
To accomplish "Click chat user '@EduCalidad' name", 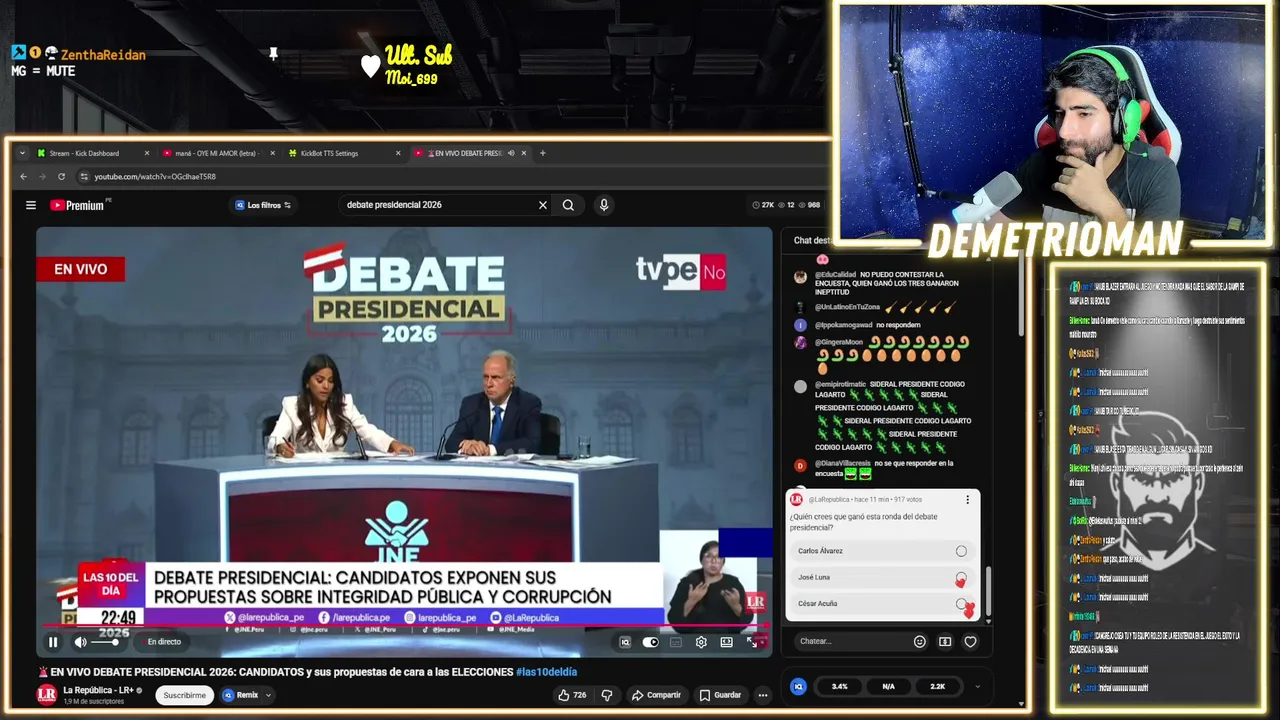I will point(835,274).
